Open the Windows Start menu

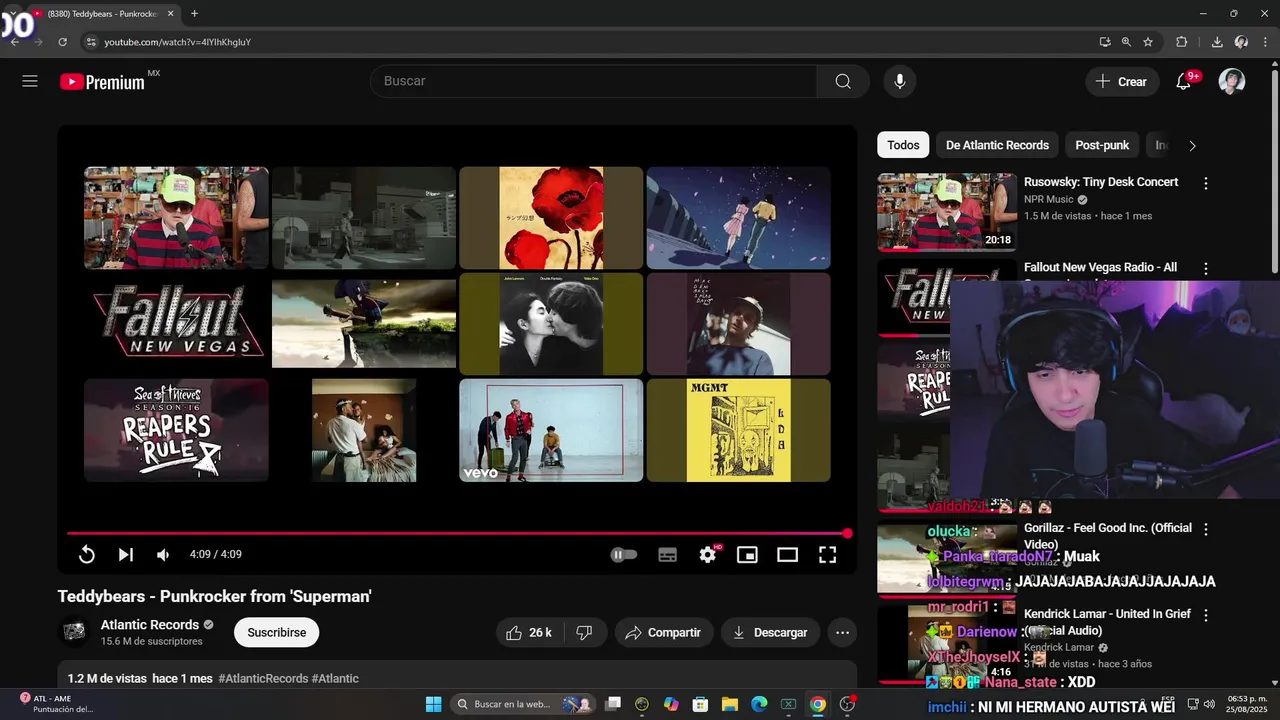433,704
